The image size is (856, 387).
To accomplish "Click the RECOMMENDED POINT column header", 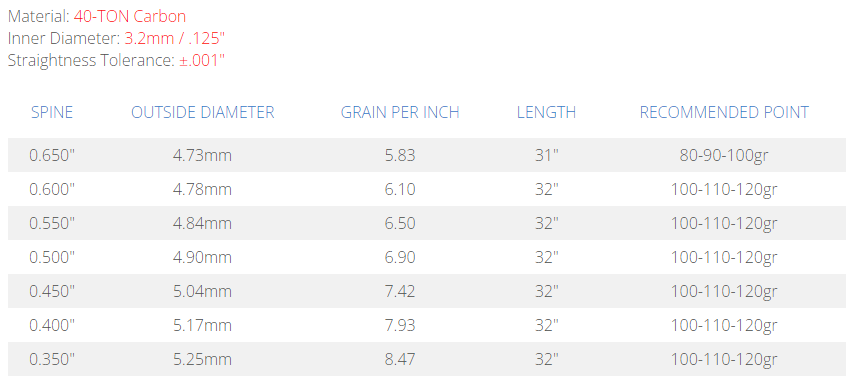I will (x=724, y=112).
